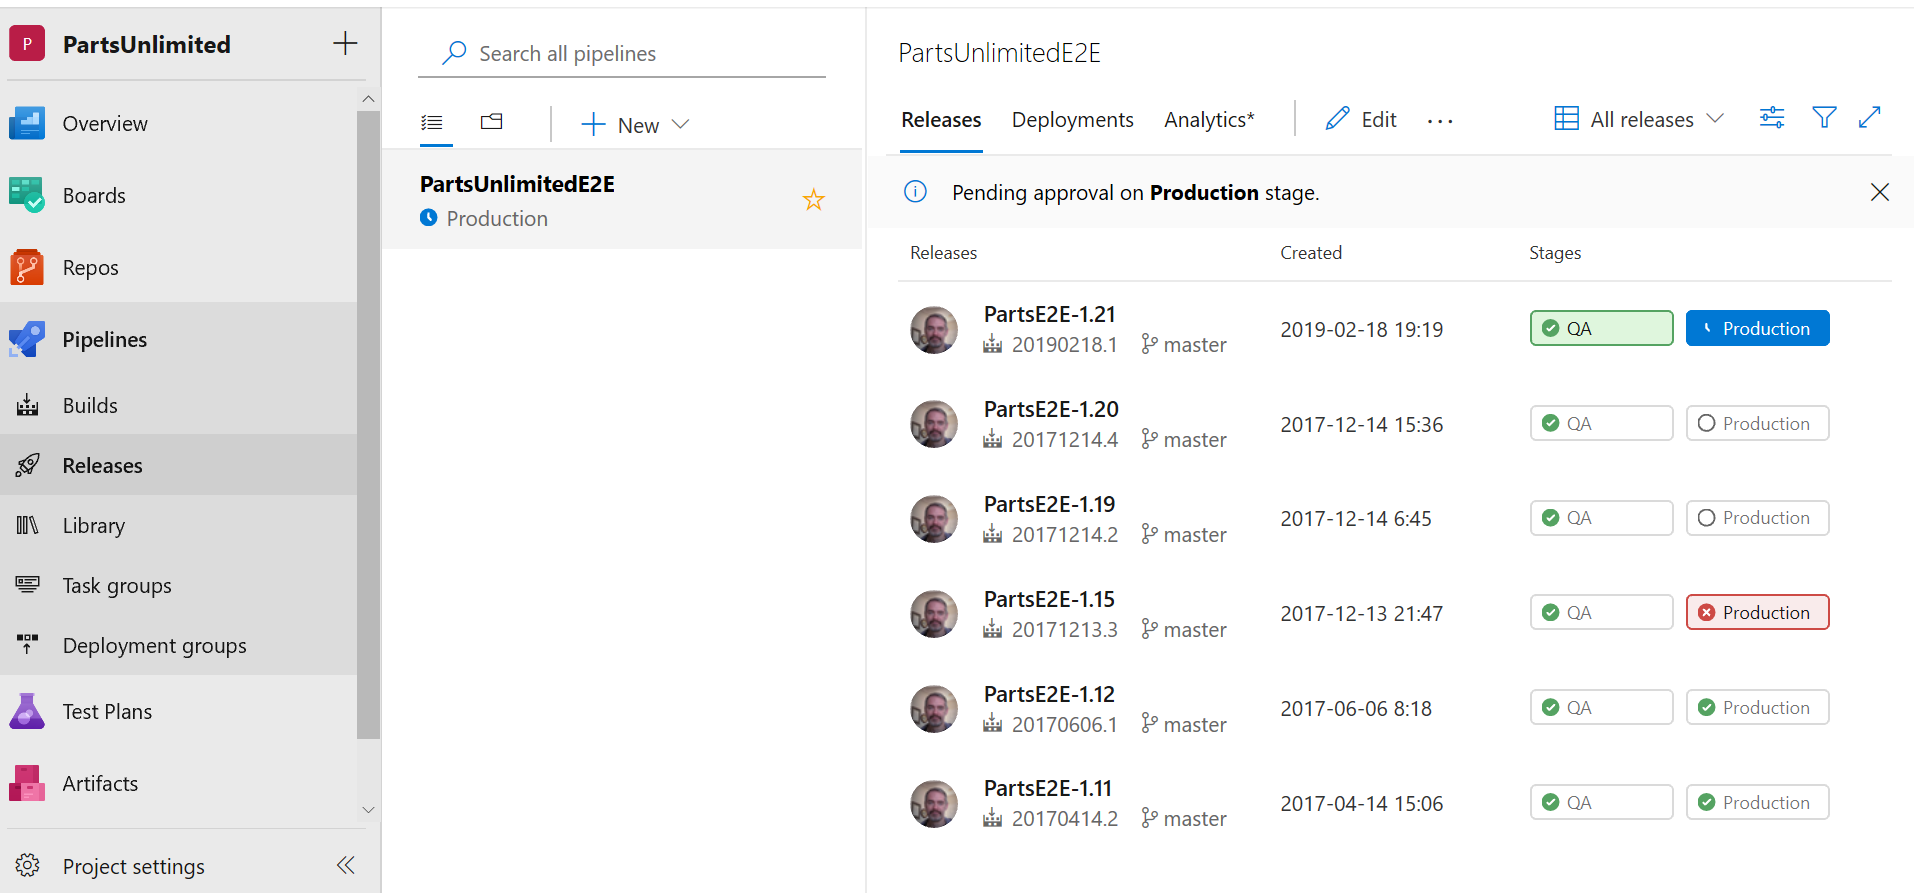The height and width of the screenshot is (893, 1914).
Task: Enter full screen mode with expand icon
Action: click(x=1869, y=118)
